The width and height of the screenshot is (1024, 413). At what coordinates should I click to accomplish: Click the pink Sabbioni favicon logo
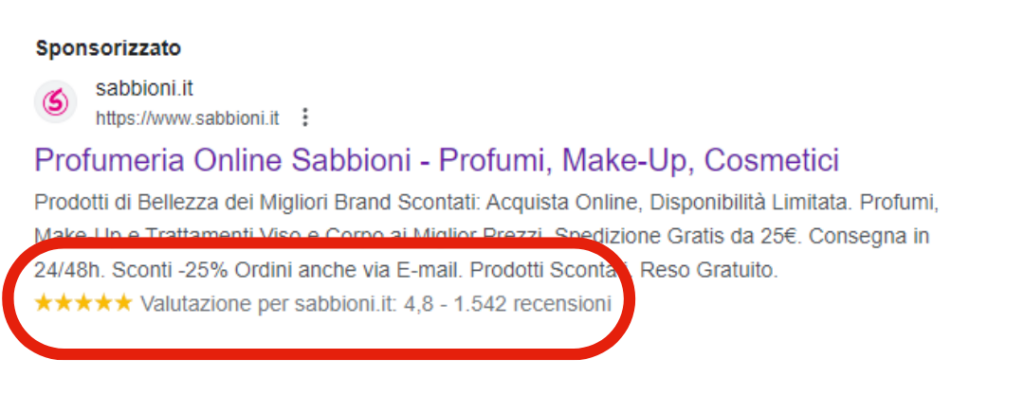(56, 102)
